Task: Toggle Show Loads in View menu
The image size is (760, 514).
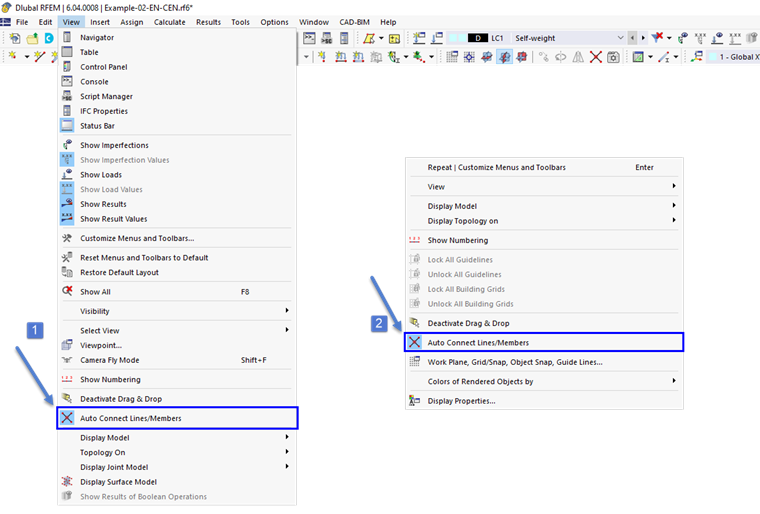Action: [177, 175]
